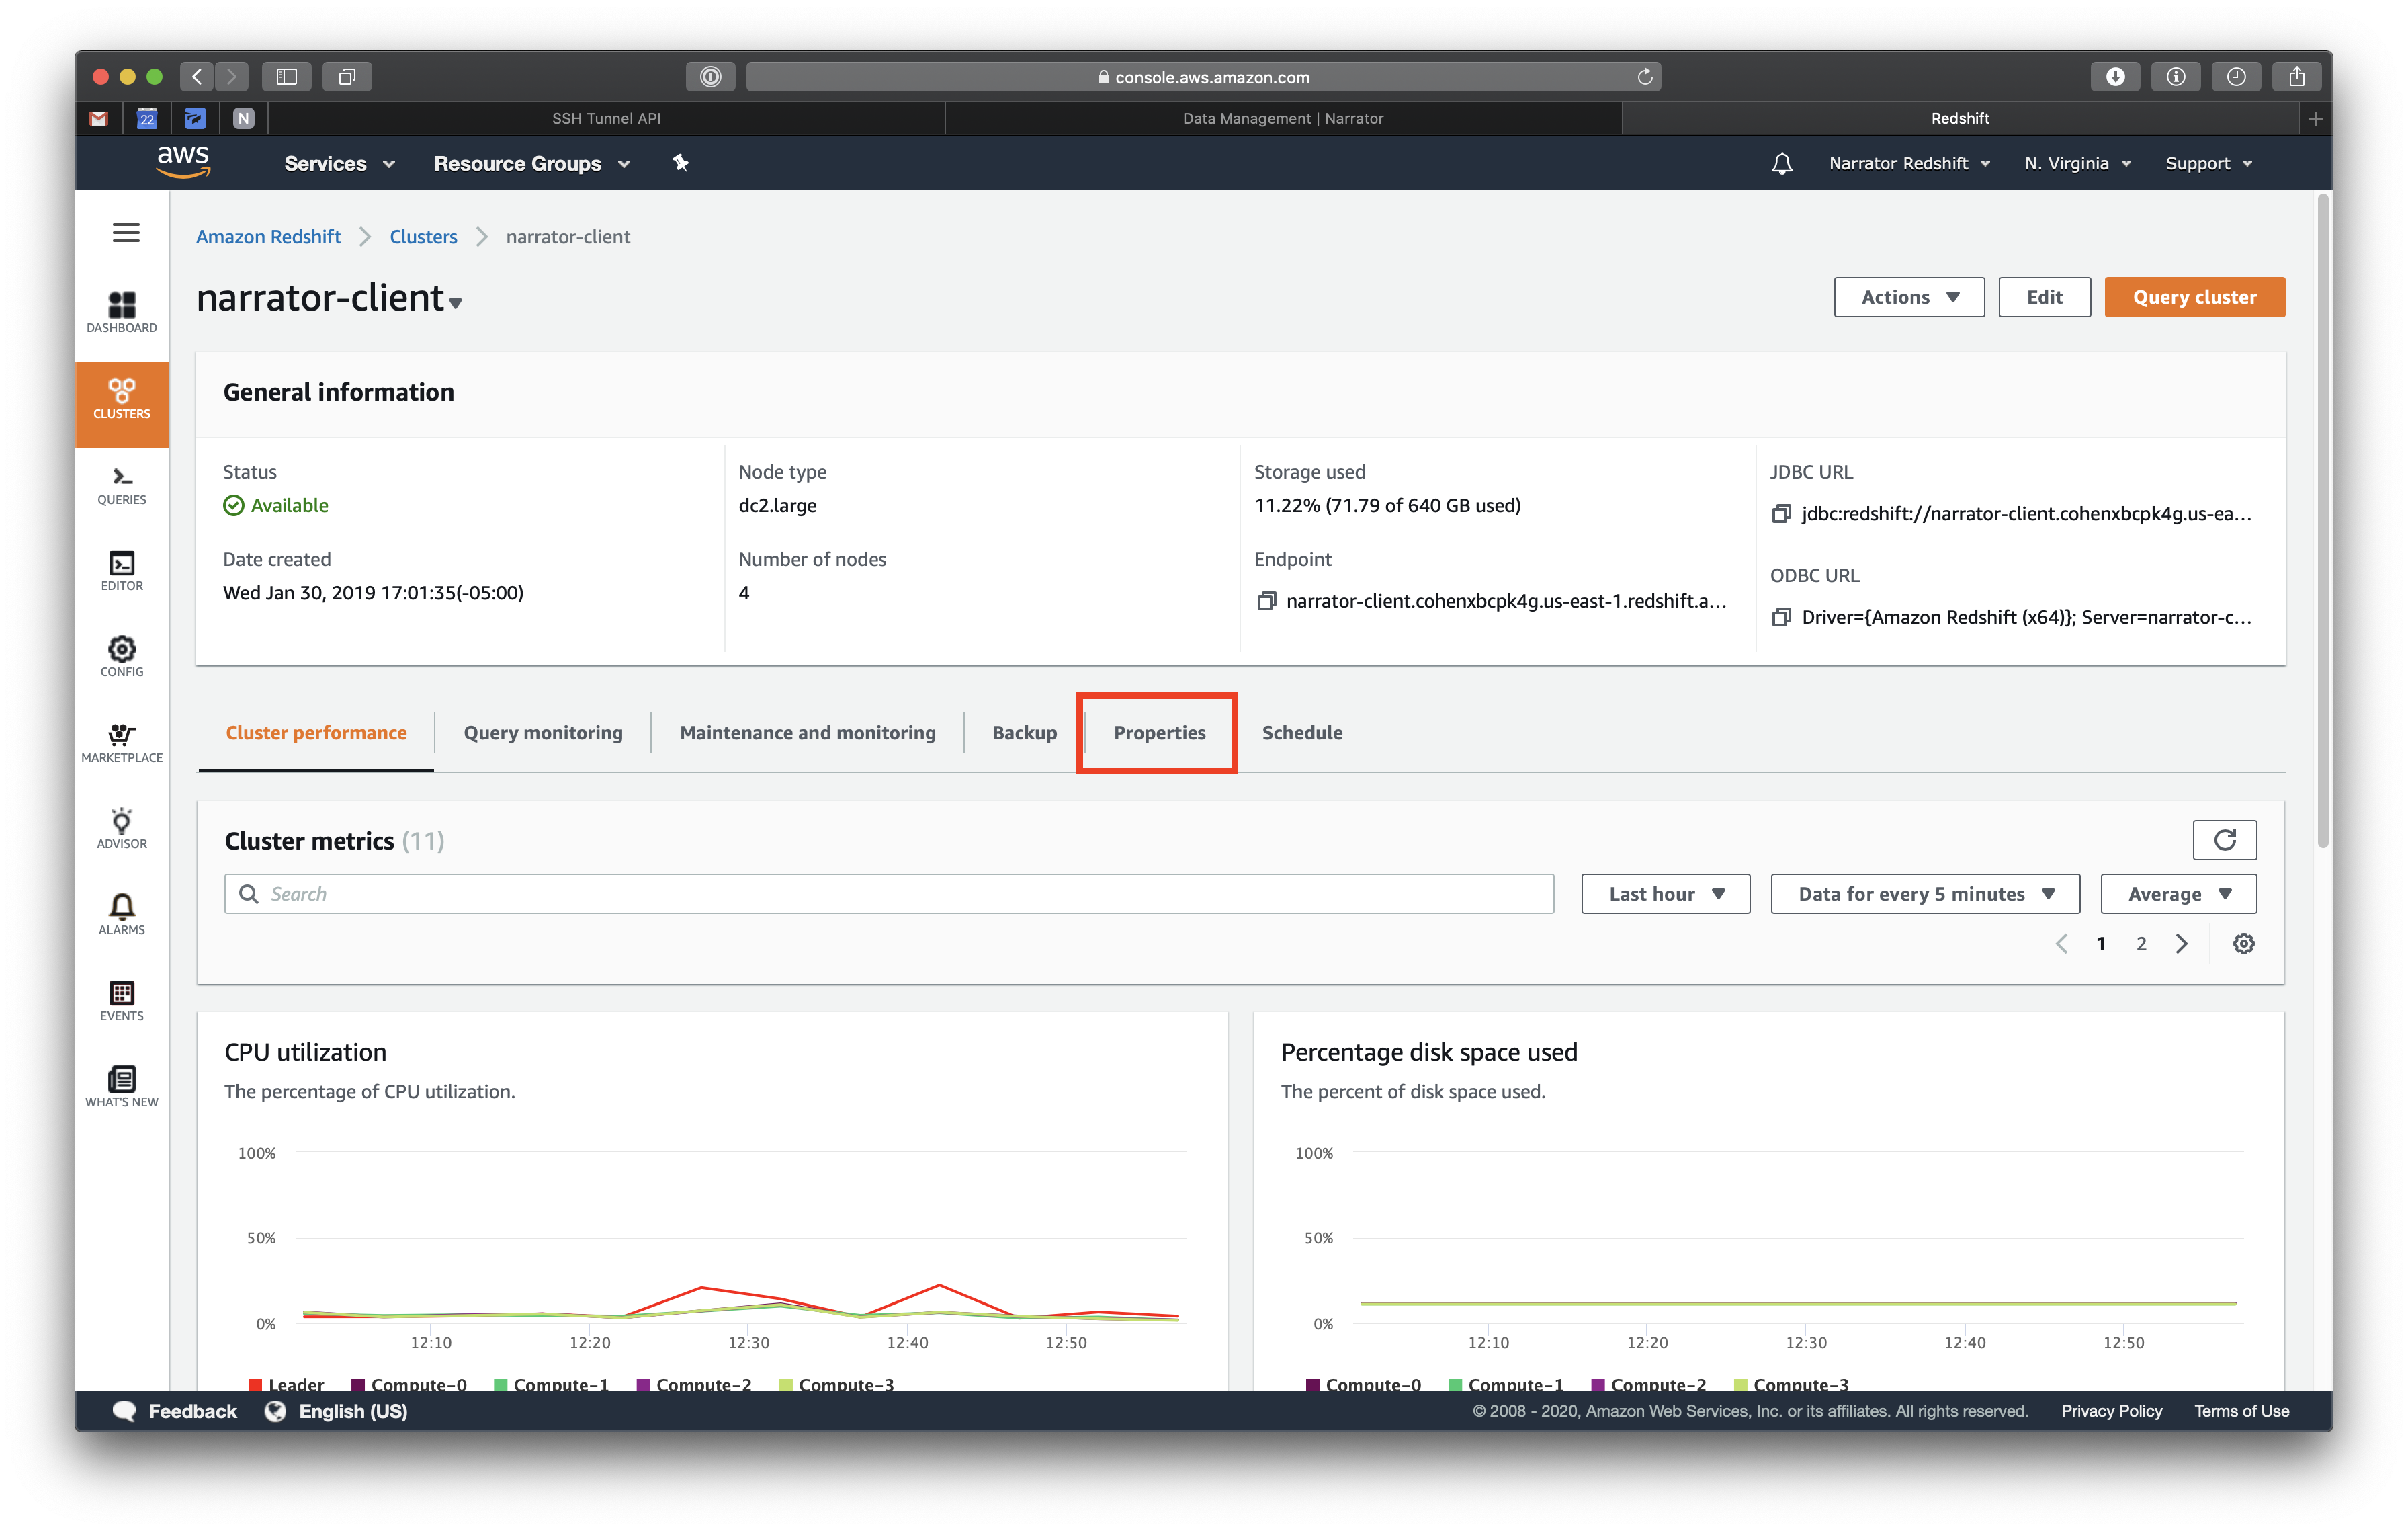Switch to the Properties tab
The width and height of the screenshot is (2408, 1531).
[x=1159, y=733]
